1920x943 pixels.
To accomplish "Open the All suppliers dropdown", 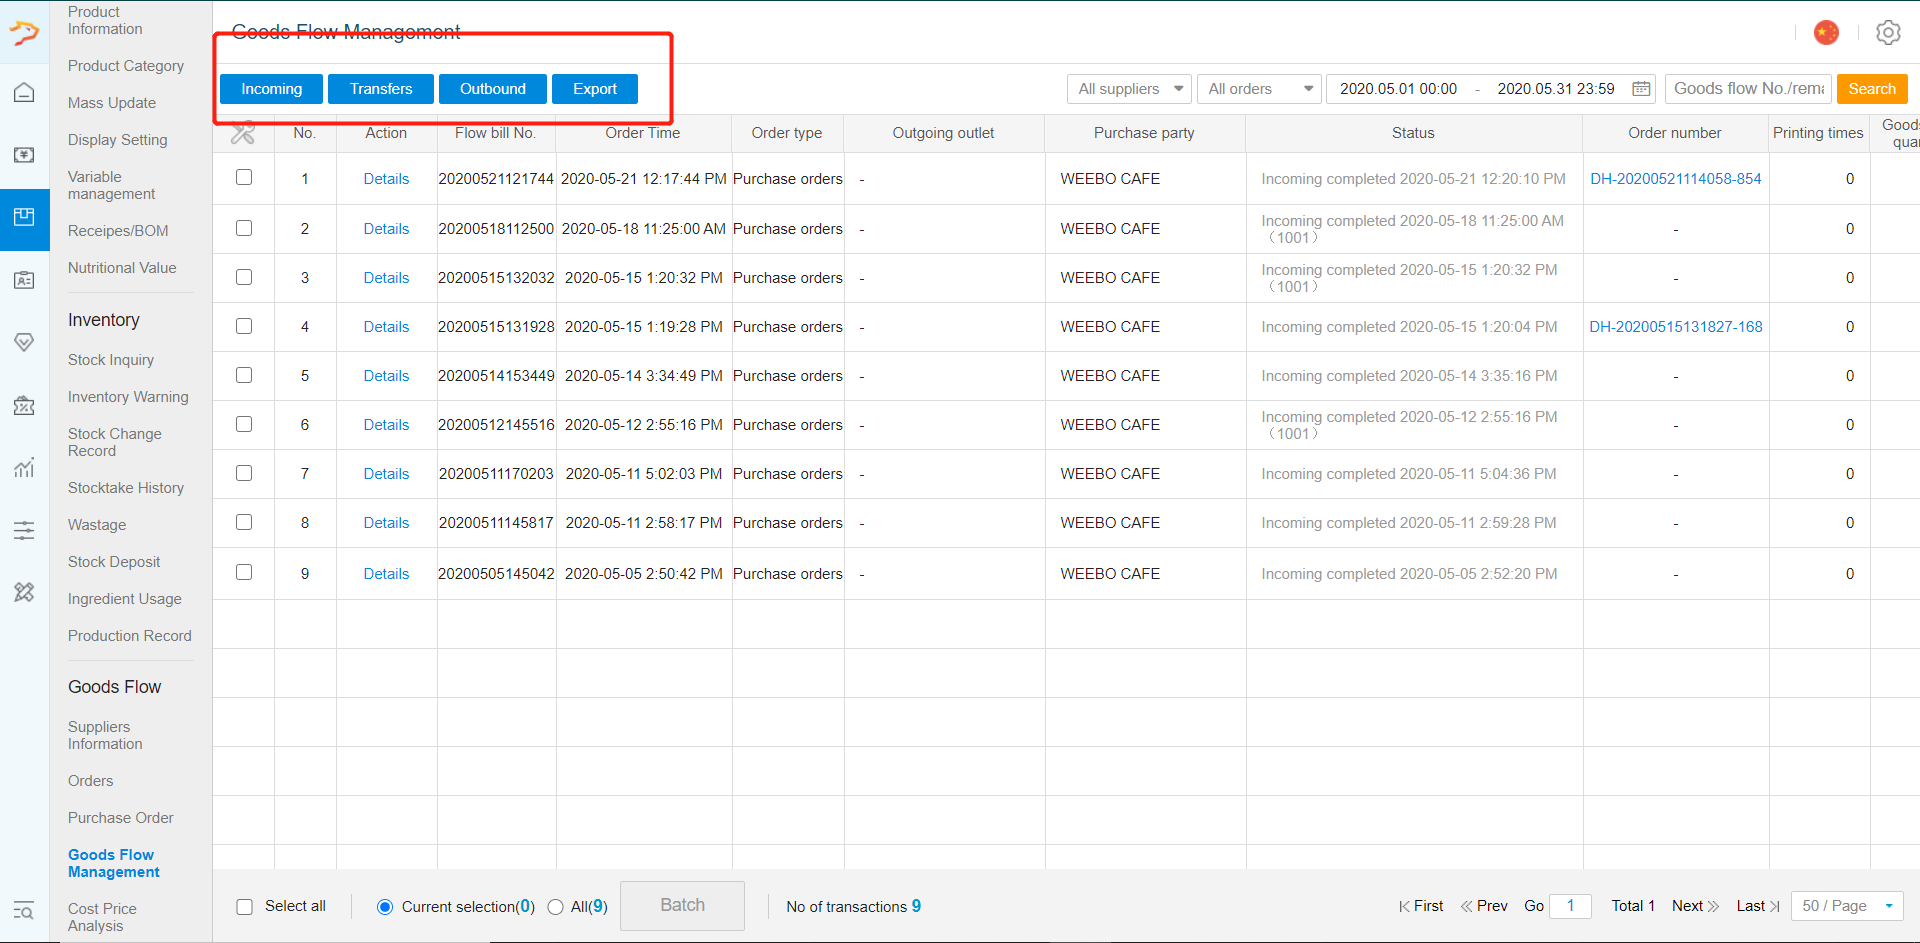I will (1129, 89).
